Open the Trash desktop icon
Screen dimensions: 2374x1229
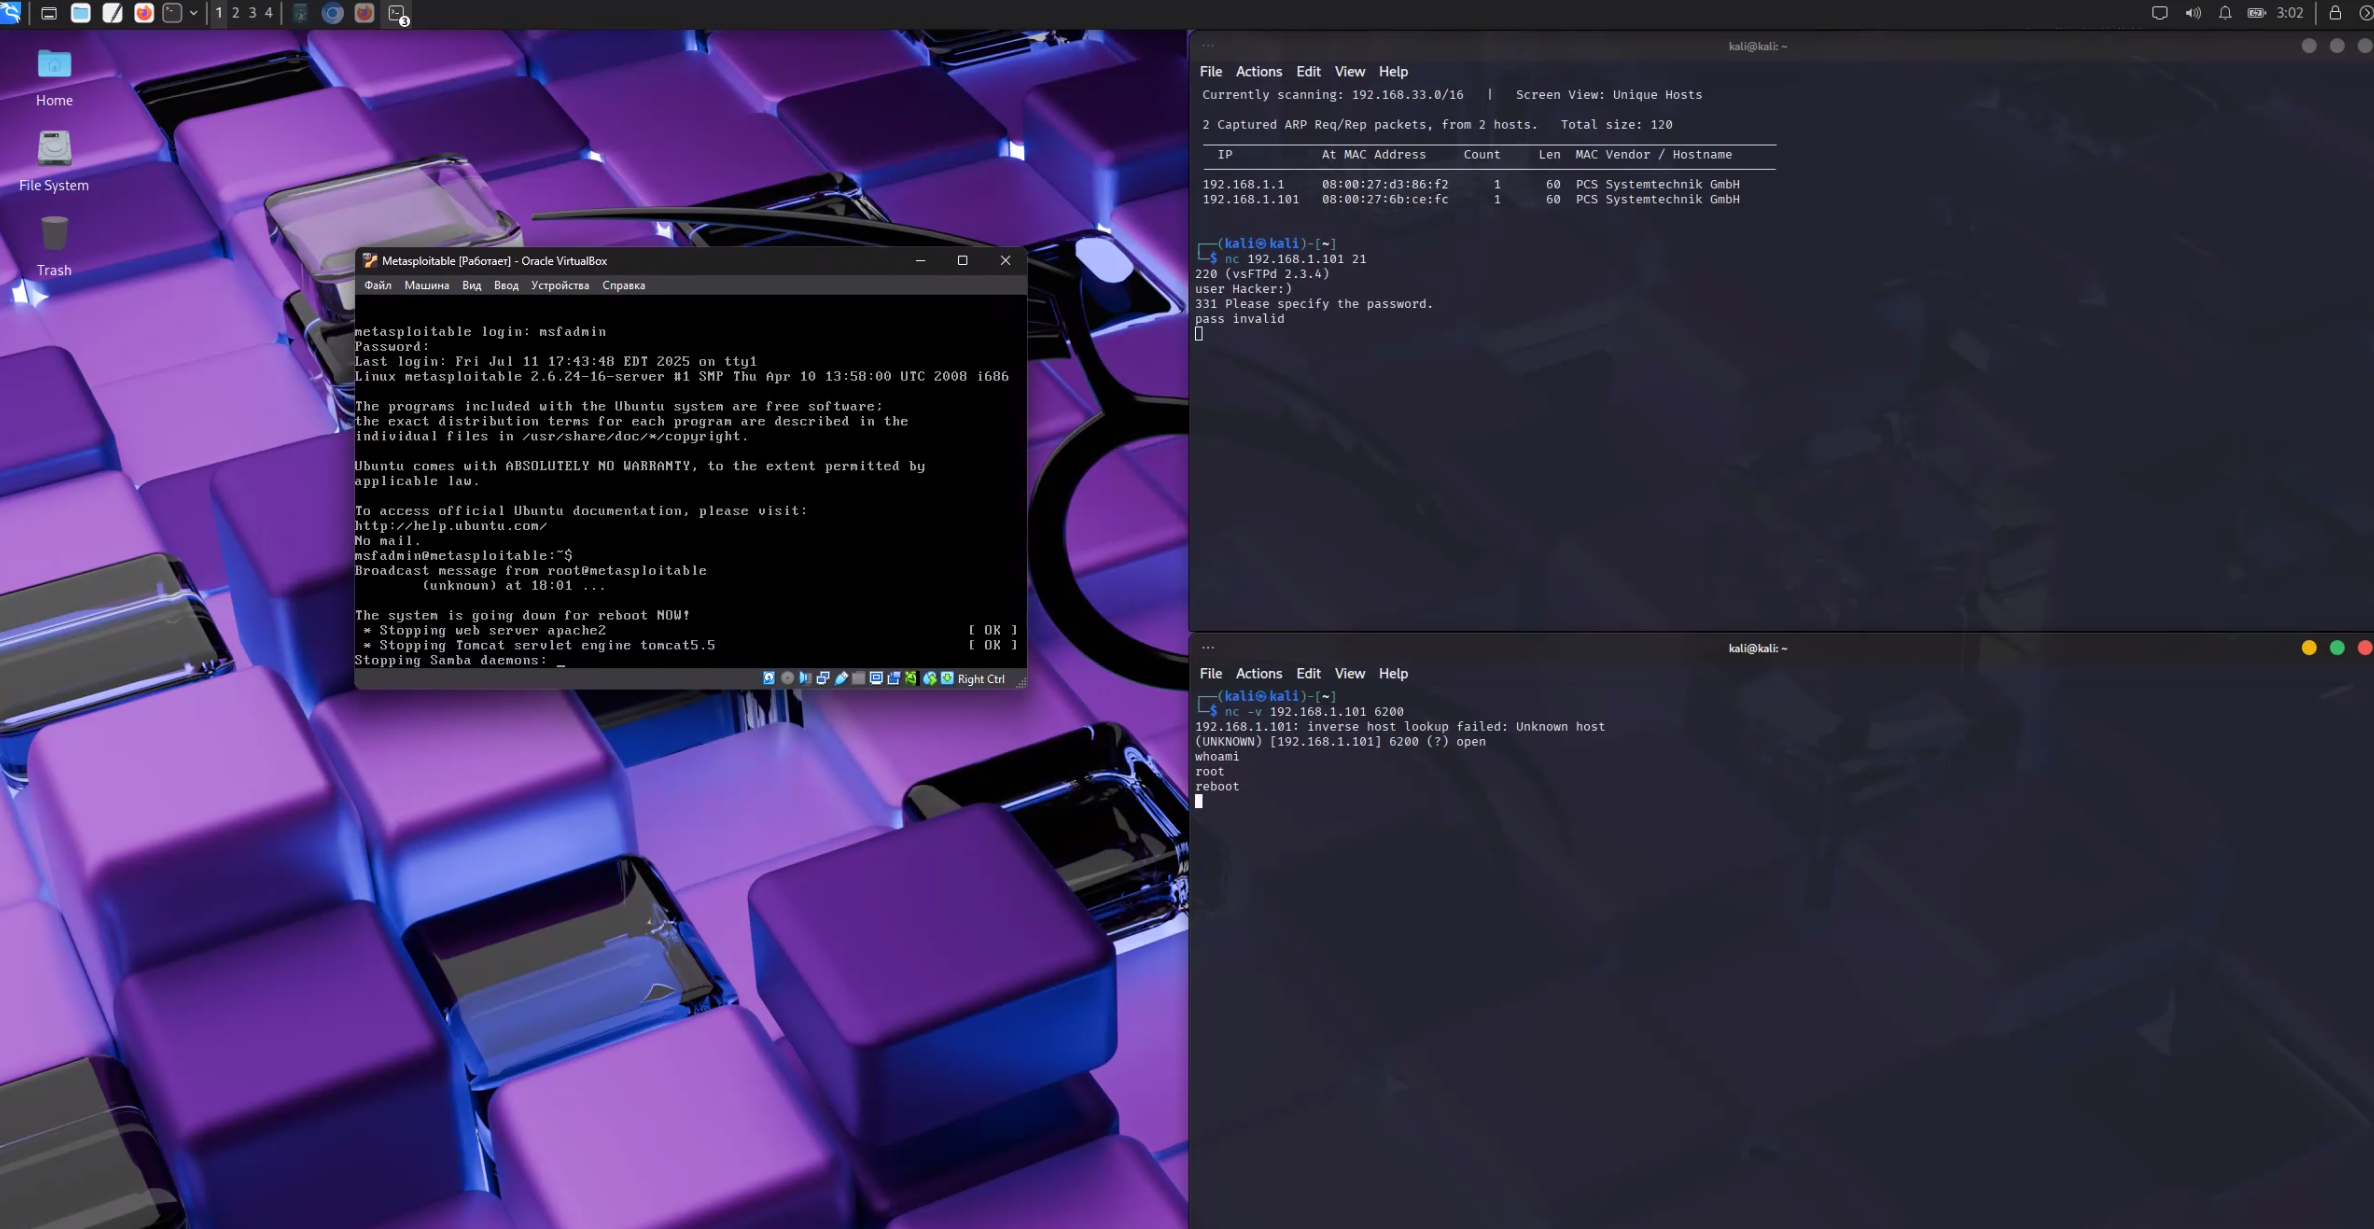point(54,246)
